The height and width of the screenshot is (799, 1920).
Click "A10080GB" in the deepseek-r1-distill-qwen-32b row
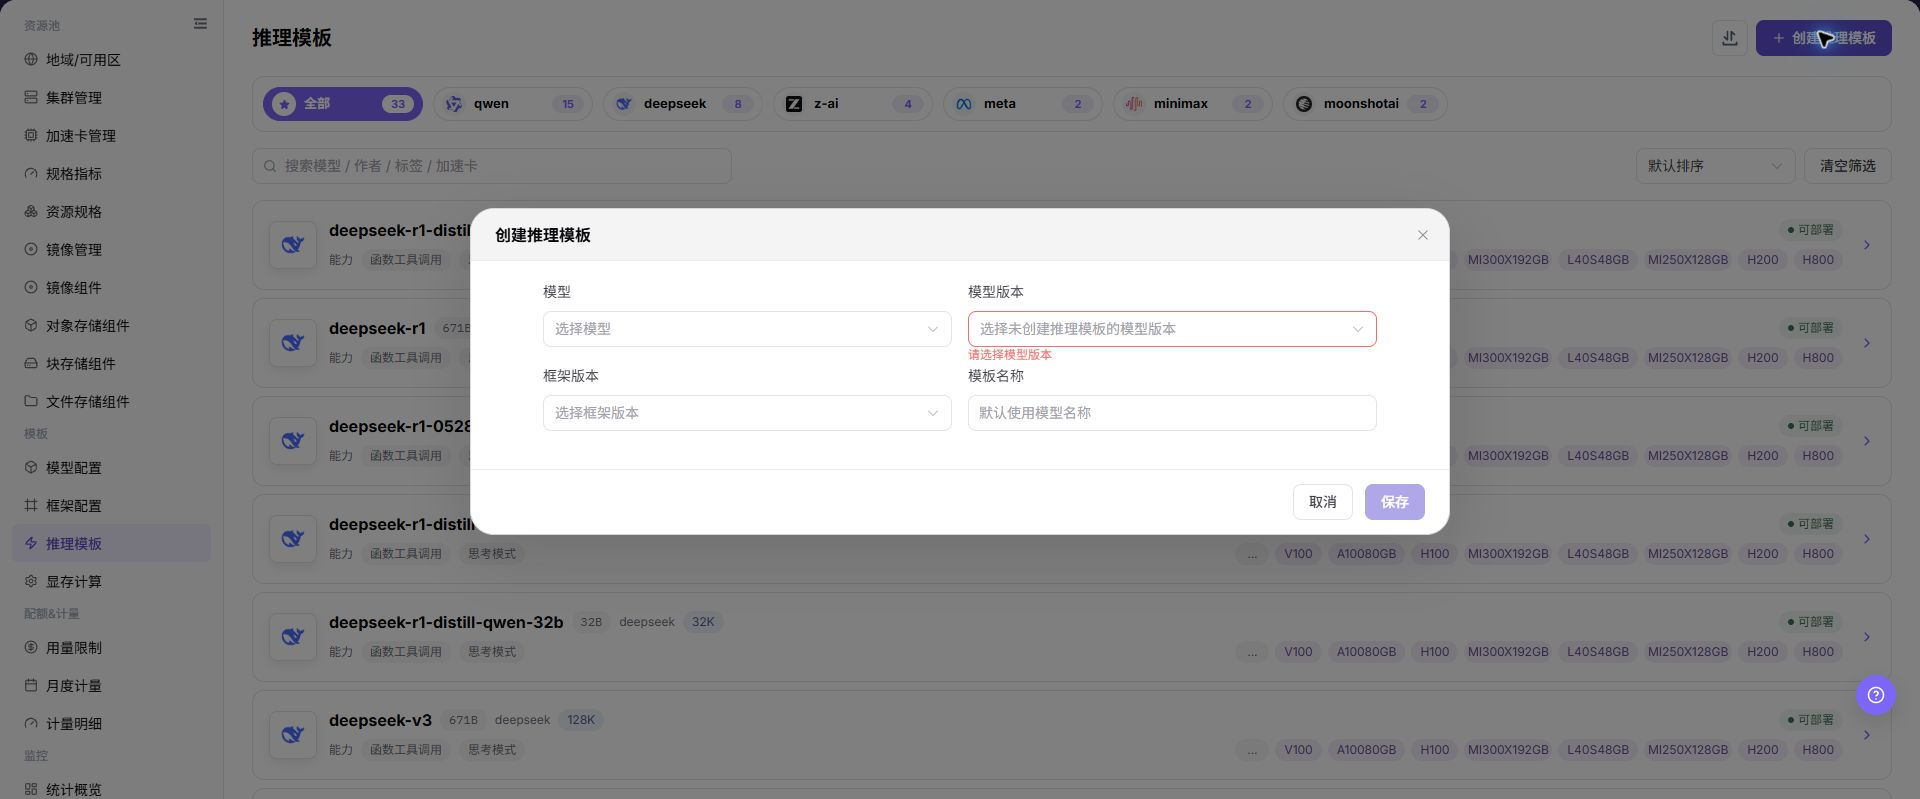[x=1366, y=652]
